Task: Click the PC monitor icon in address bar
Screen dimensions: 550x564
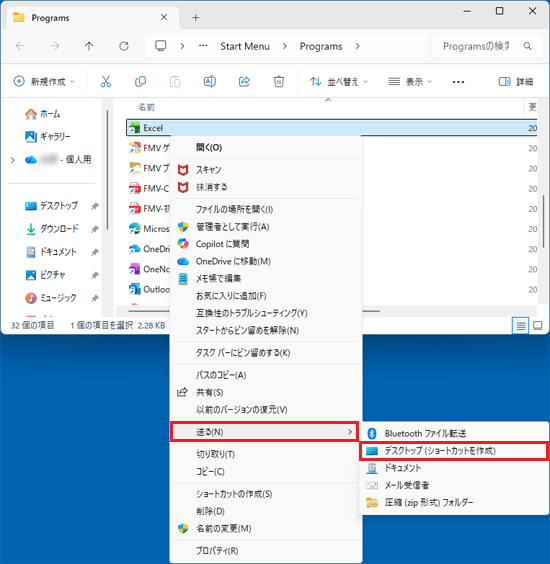Action: point(160,46)
